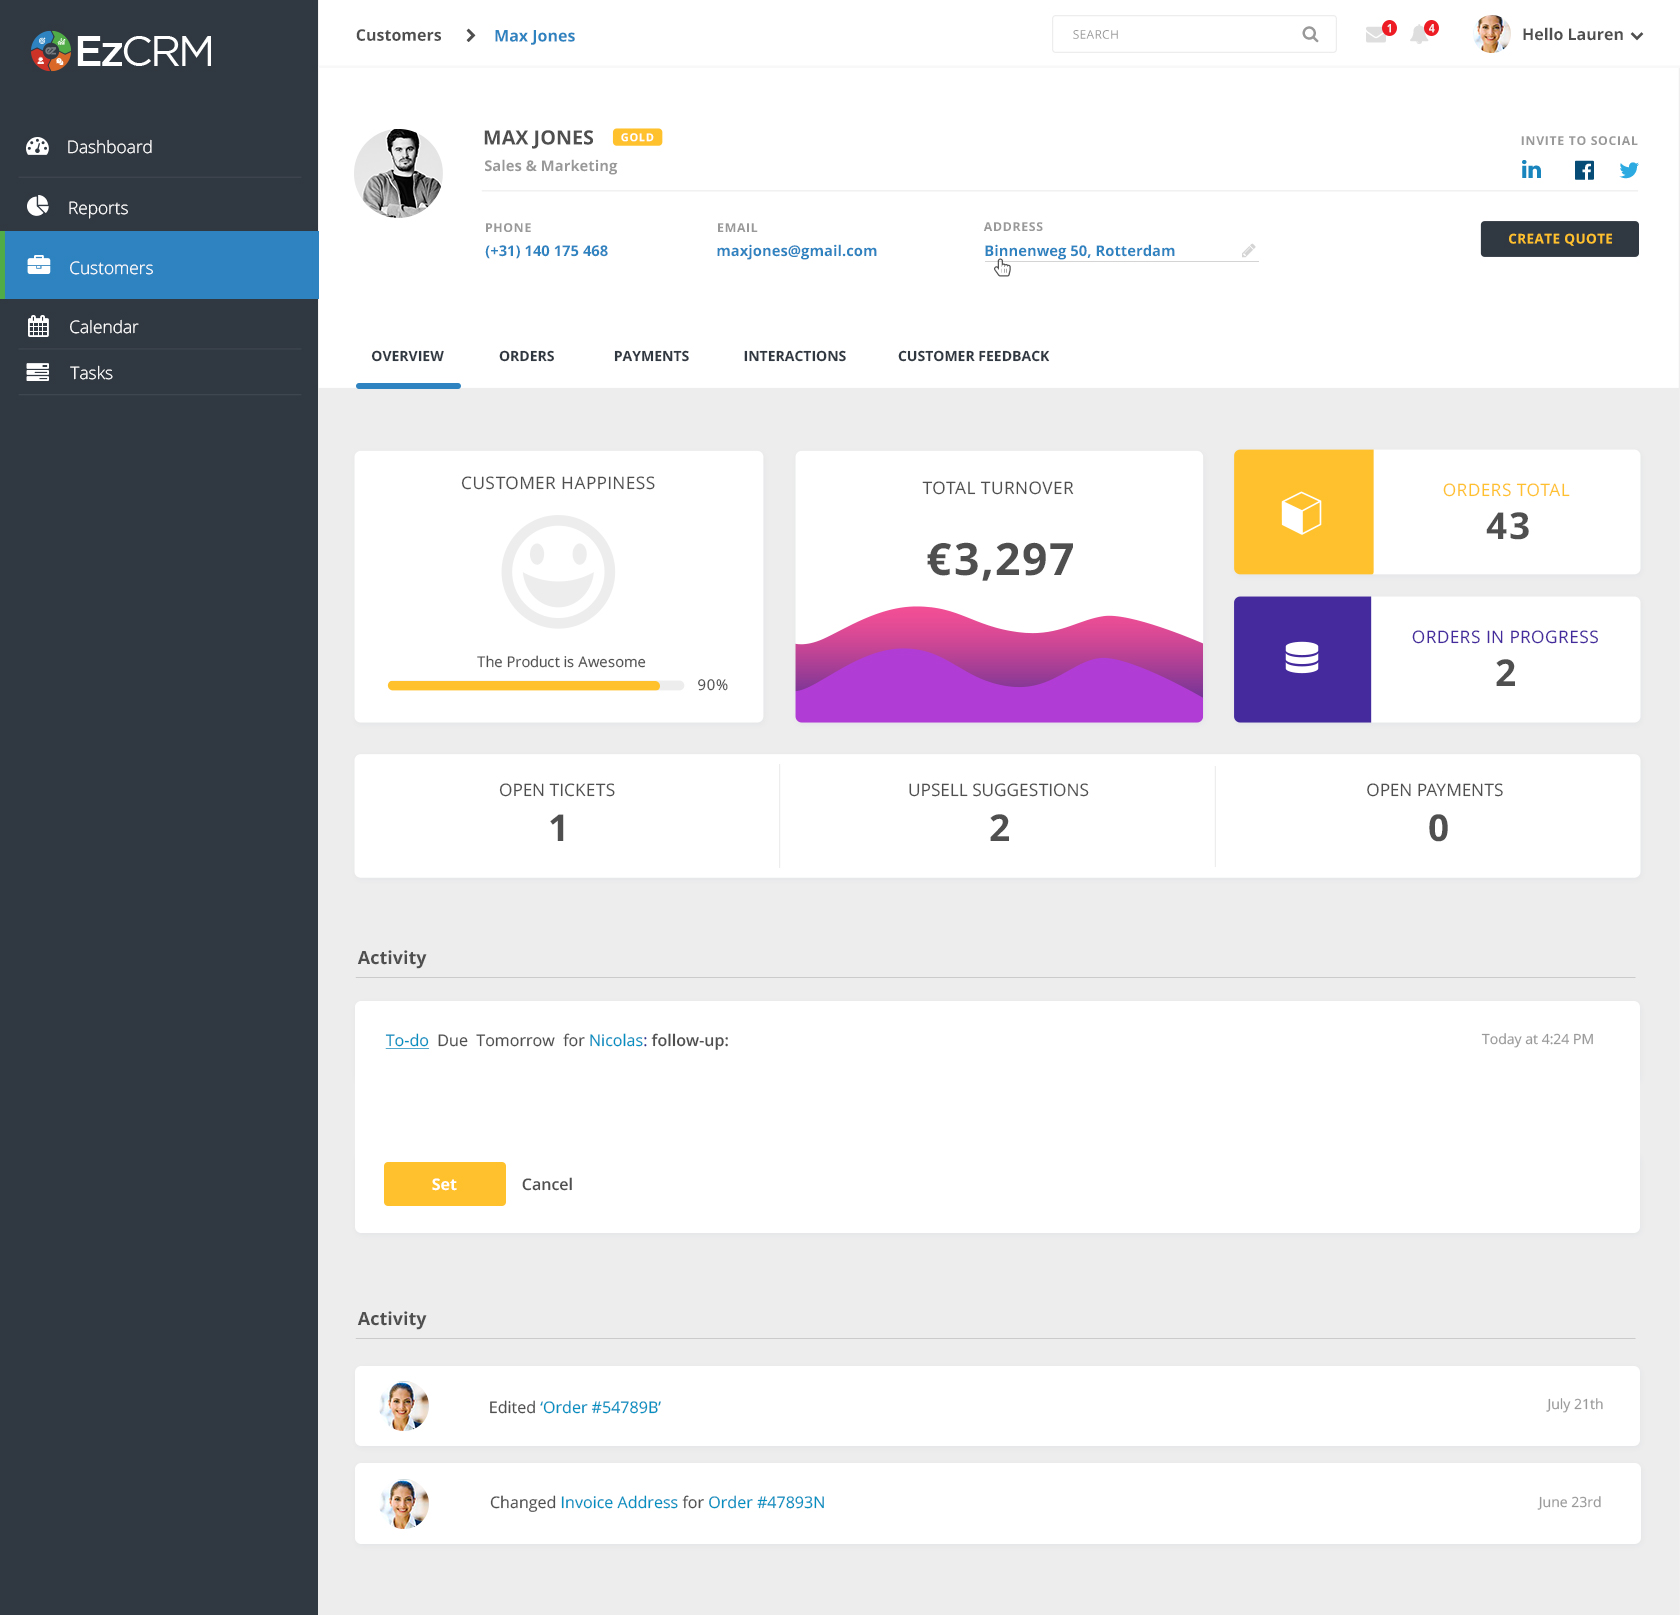Click the Orders Total box icon
Image resolution: width=1680 pixels, height=1615 pixels.
click(1302, 512)
